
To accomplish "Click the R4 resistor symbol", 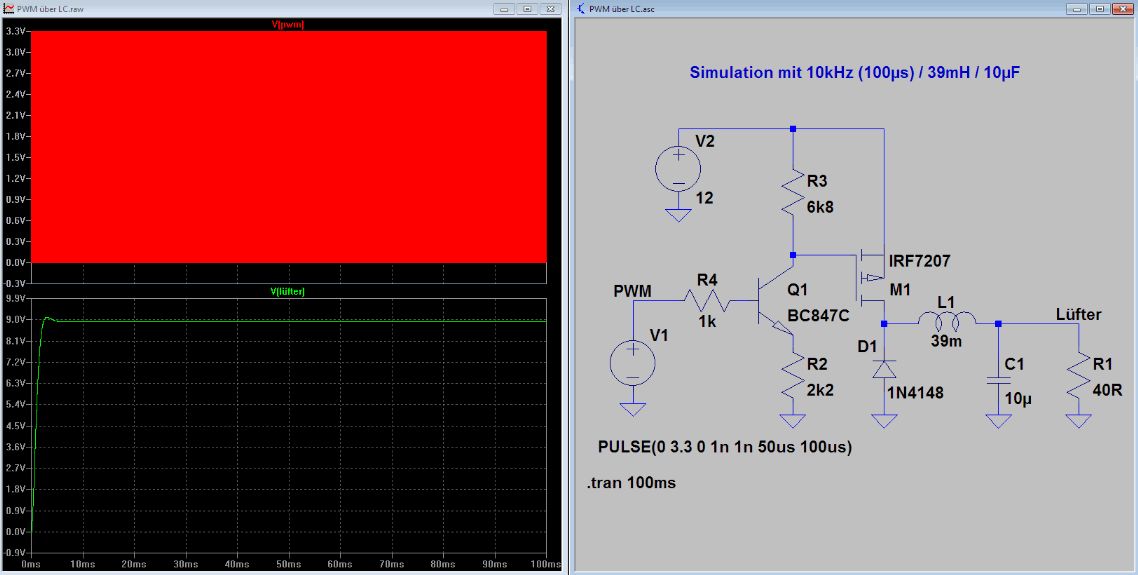I will (706, 300).
